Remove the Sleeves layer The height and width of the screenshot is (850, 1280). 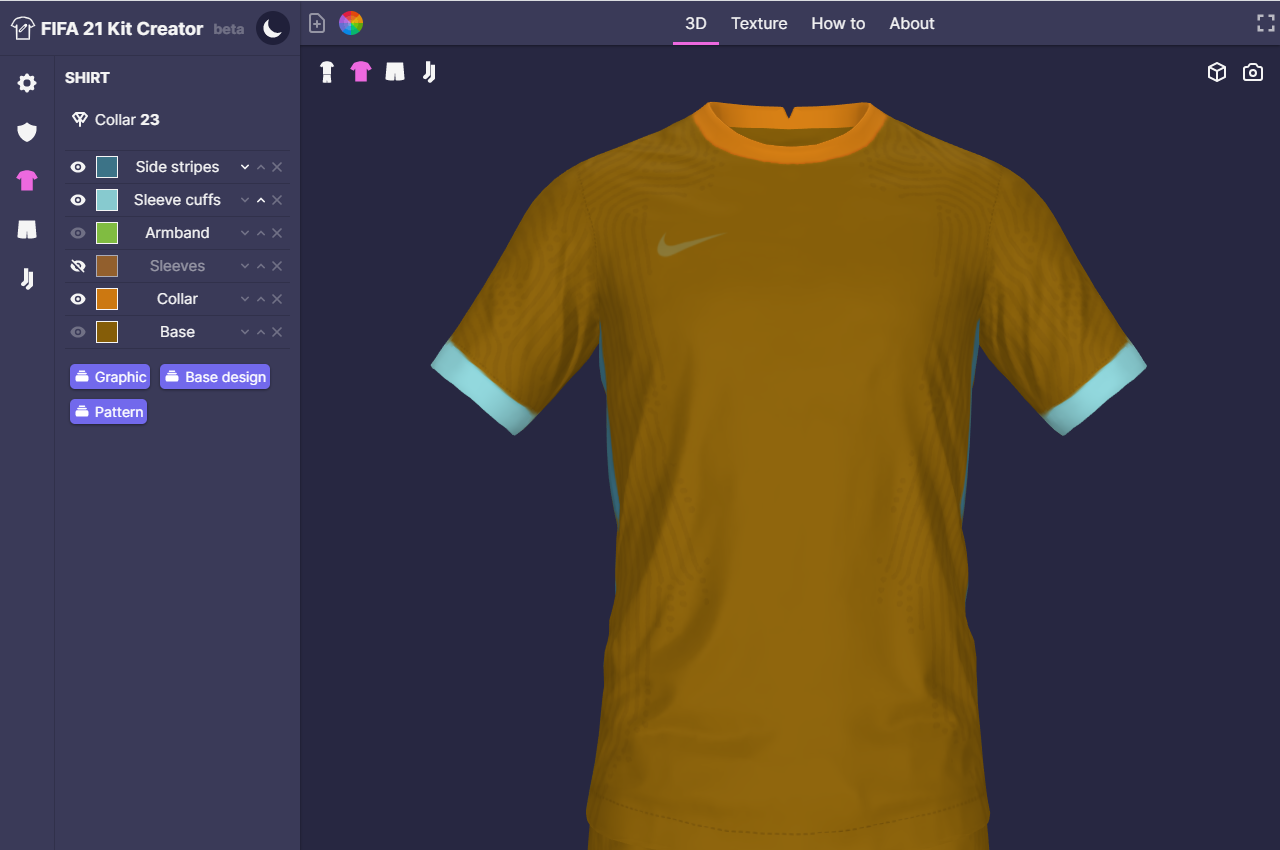pyautogui.click(x=277, y=266)
